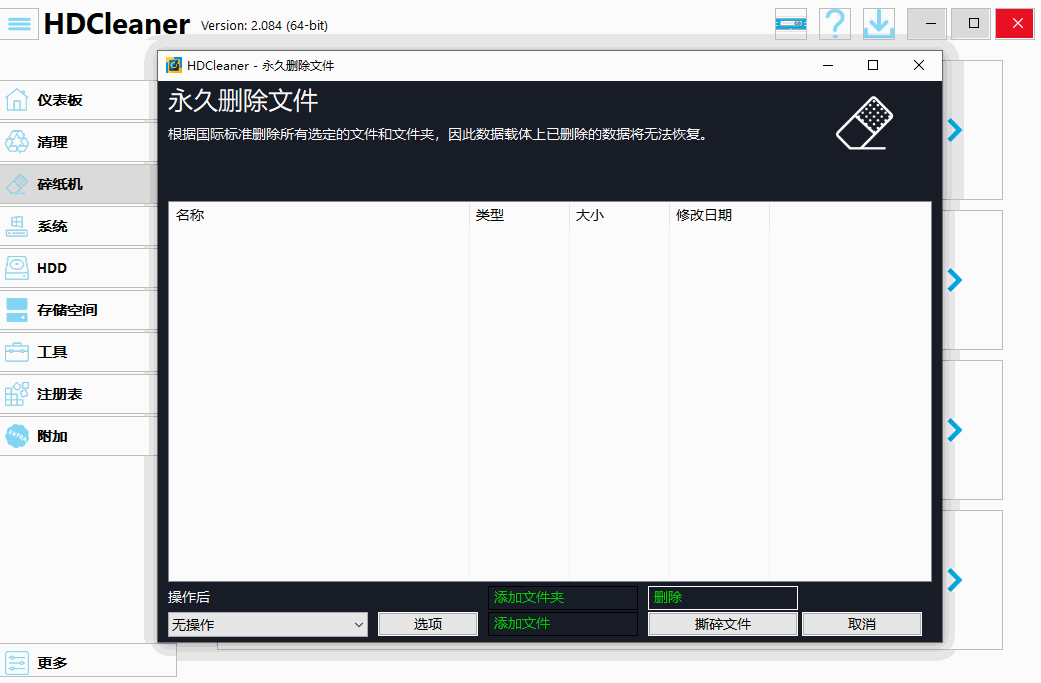Minimize the 永久删除文件 dialog
The image size is (1041, 683).
tap(828, 65)
